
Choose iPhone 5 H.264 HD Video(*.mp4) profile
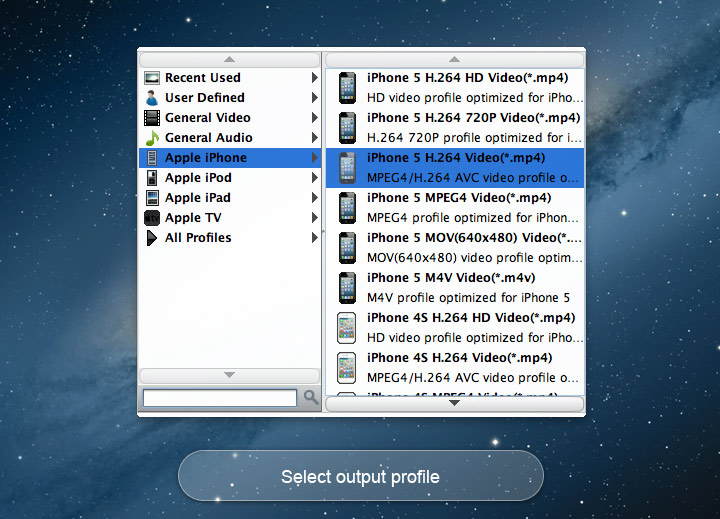[455, 88]
